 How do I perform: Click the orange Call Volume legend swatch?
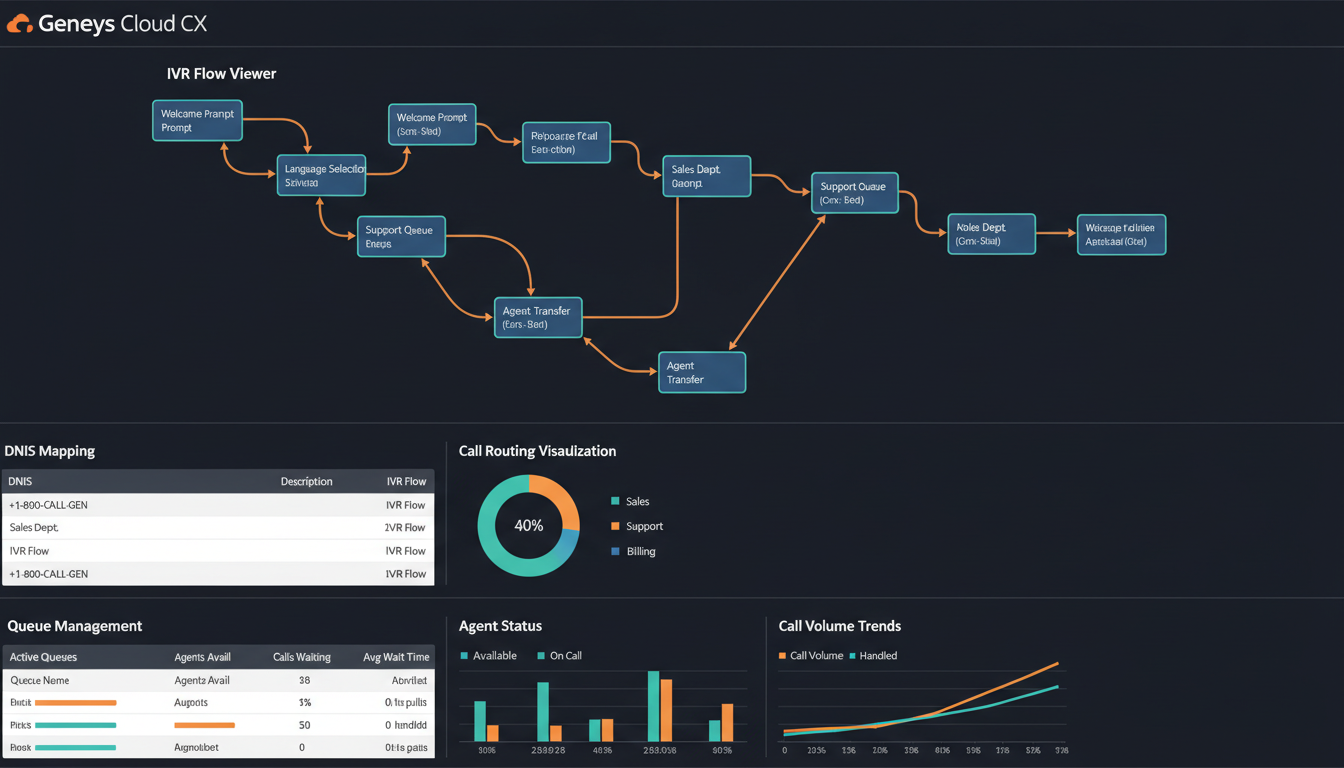click(x=782, y=656)
